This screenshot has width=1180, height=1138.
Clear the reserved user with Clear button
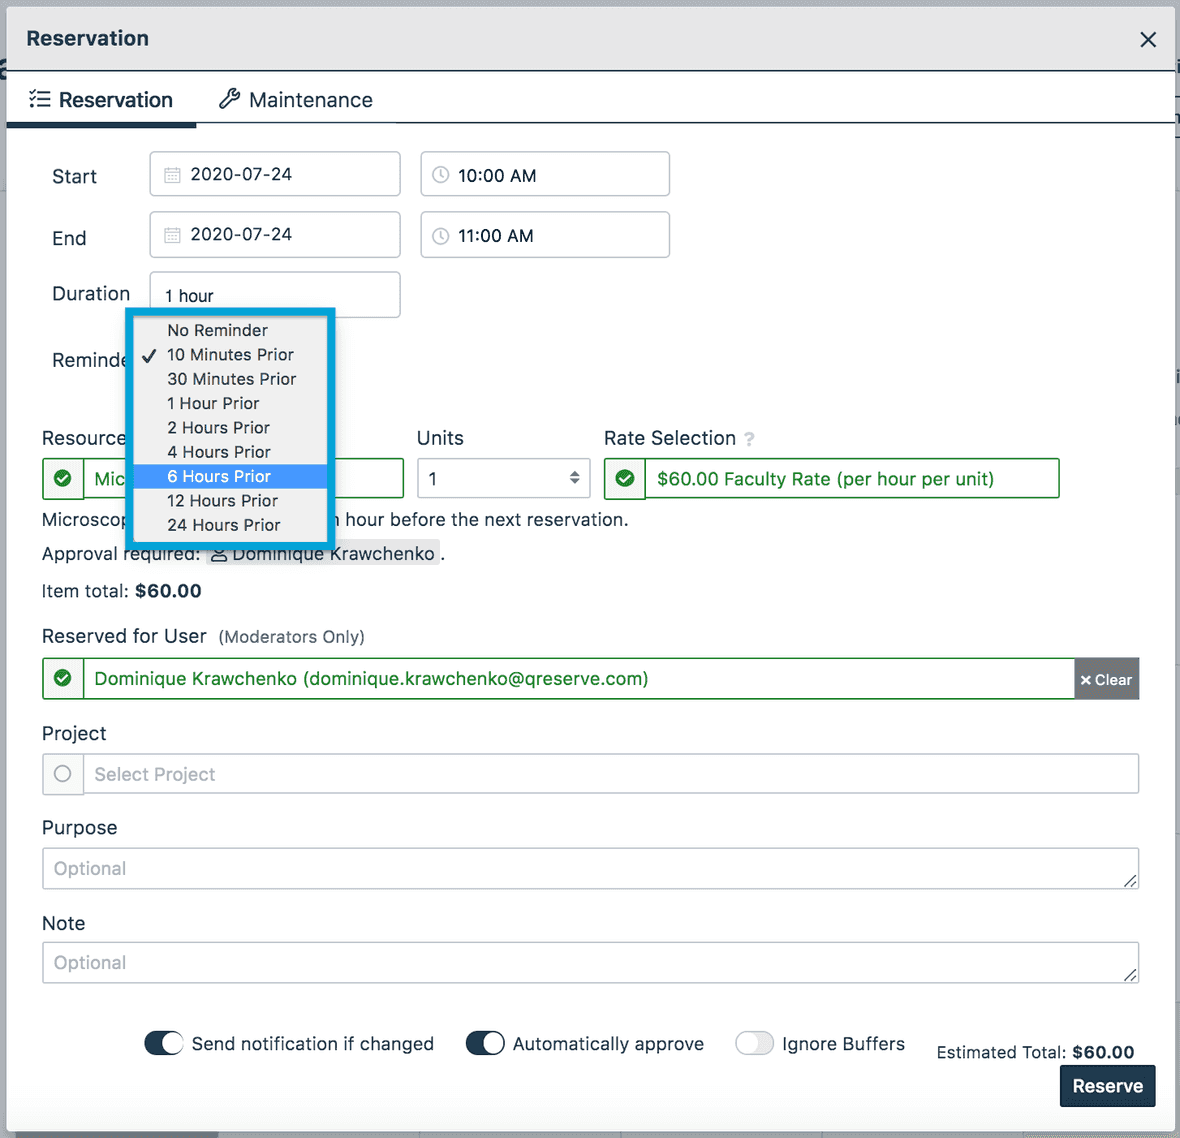point(1106,680)
